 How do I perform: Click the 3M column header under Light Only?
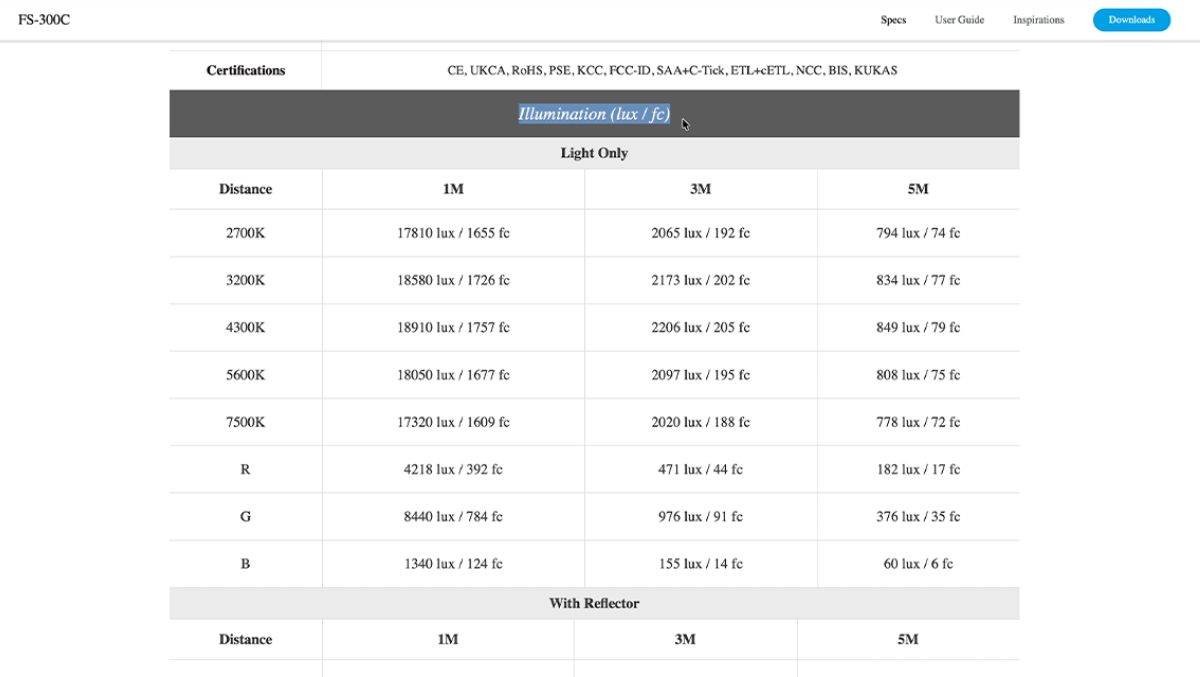point(700,189)
